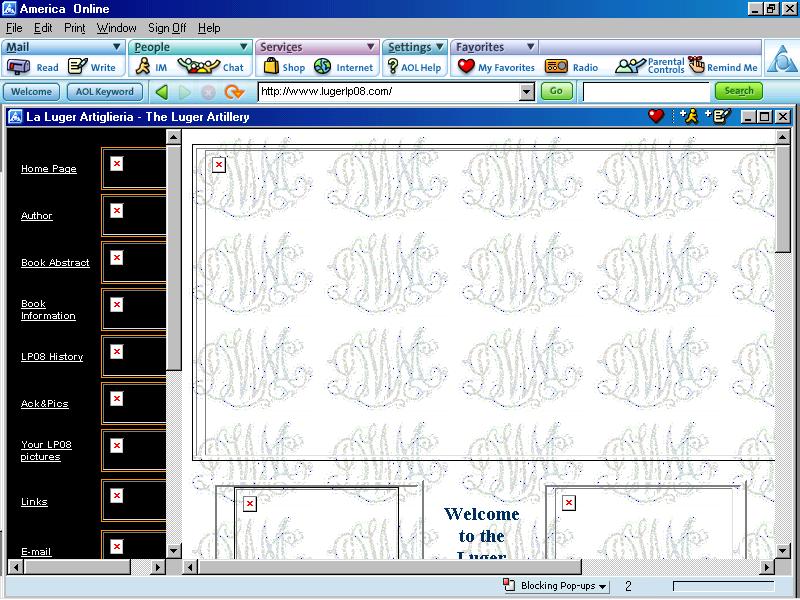
Task: Email page link icon in title bar
Action: point(718,116)
